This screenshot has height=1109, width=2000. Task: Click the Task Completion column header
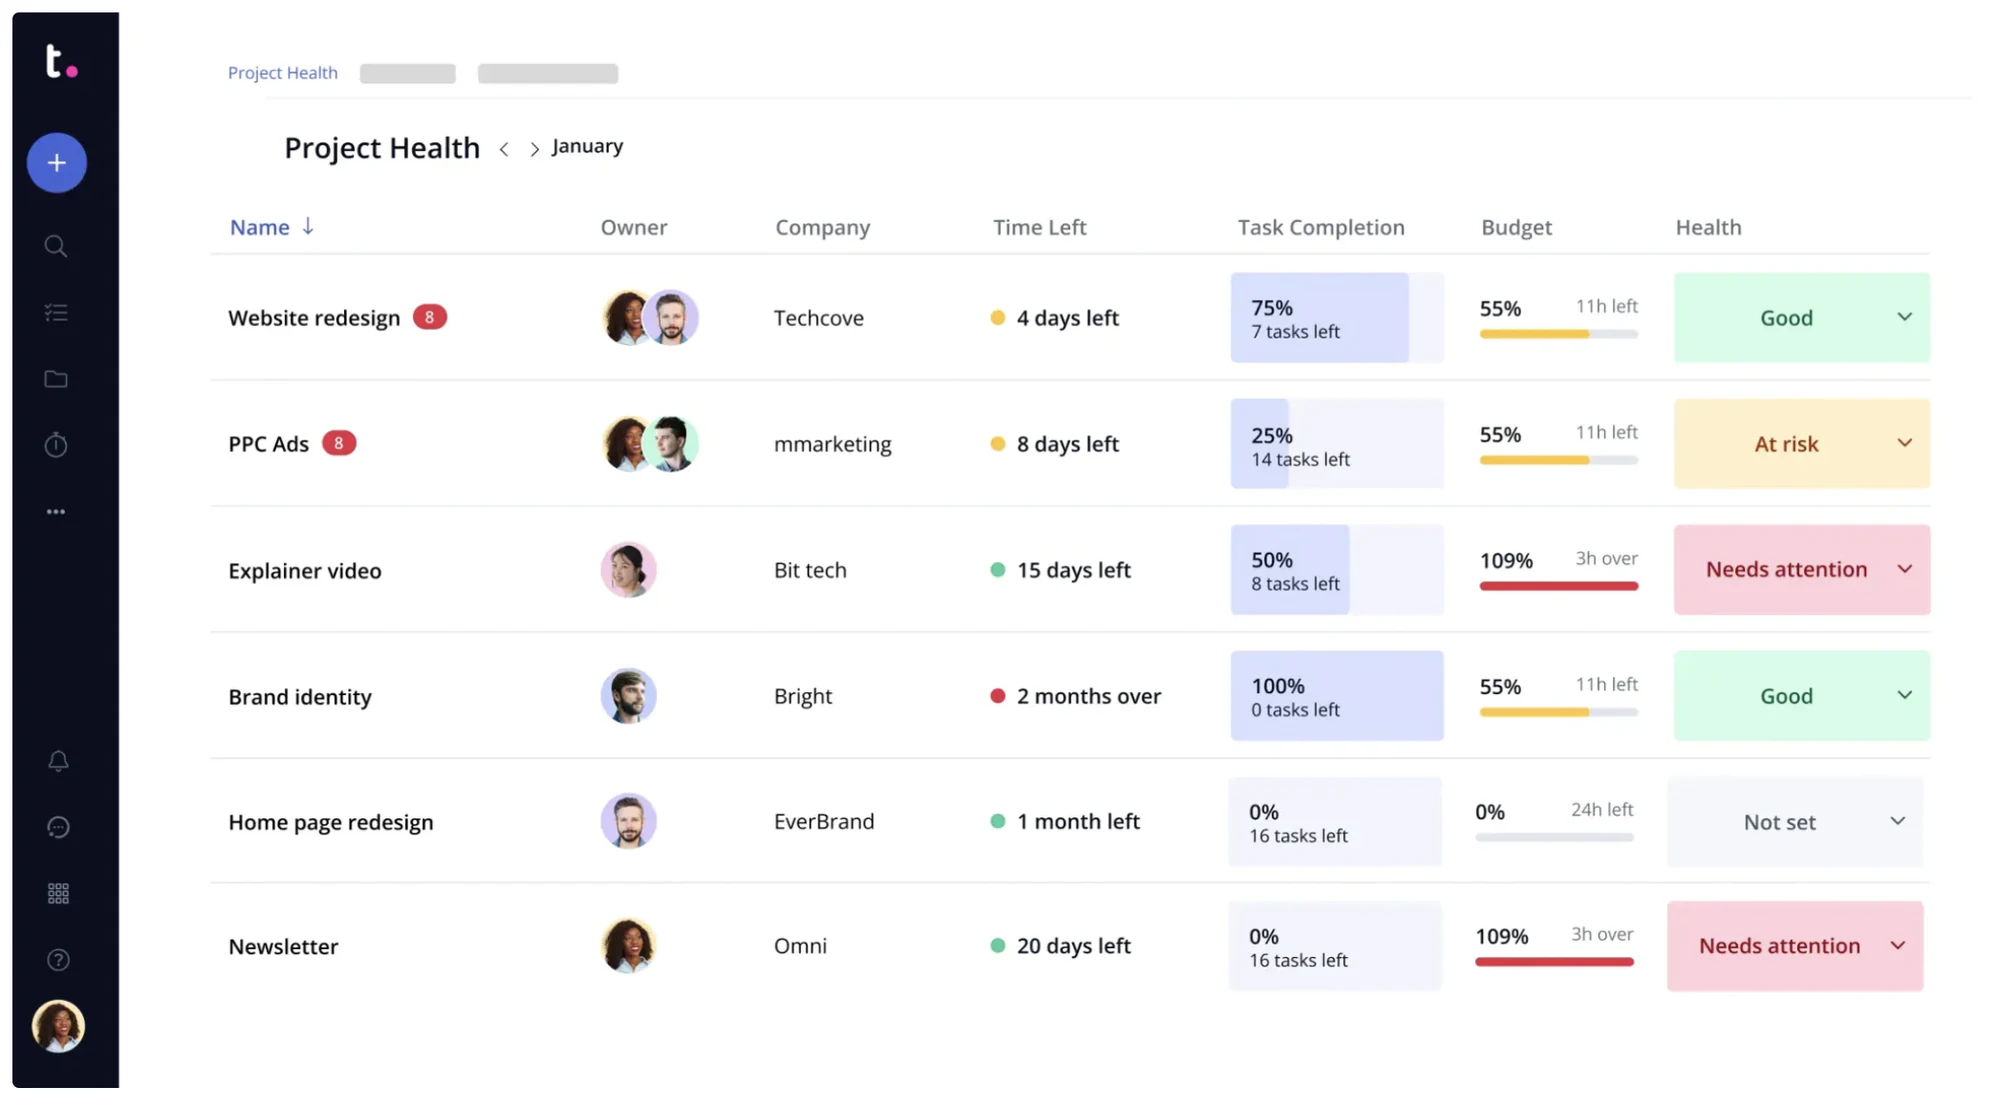pos(1321,227)
